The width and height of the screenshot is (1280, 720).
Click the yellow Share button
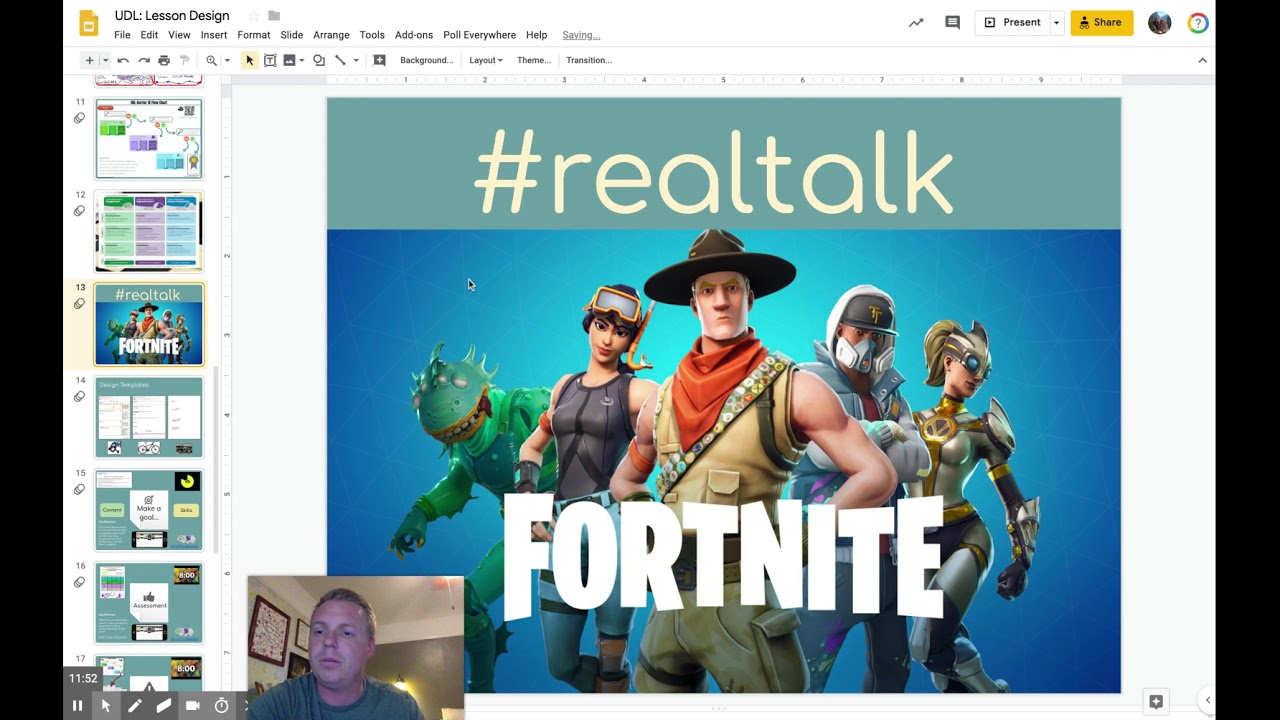[x=1102, y=22]
